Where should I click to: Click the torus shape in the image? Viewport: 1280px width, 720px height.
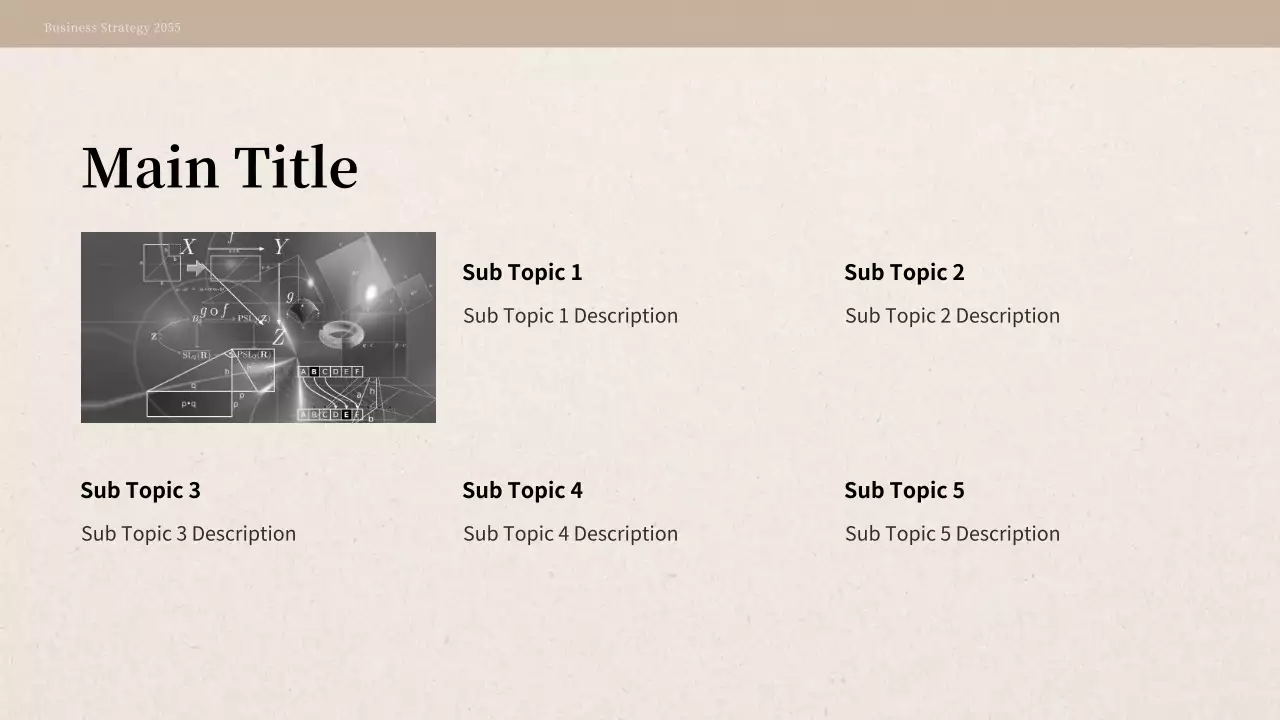point(343,332)
